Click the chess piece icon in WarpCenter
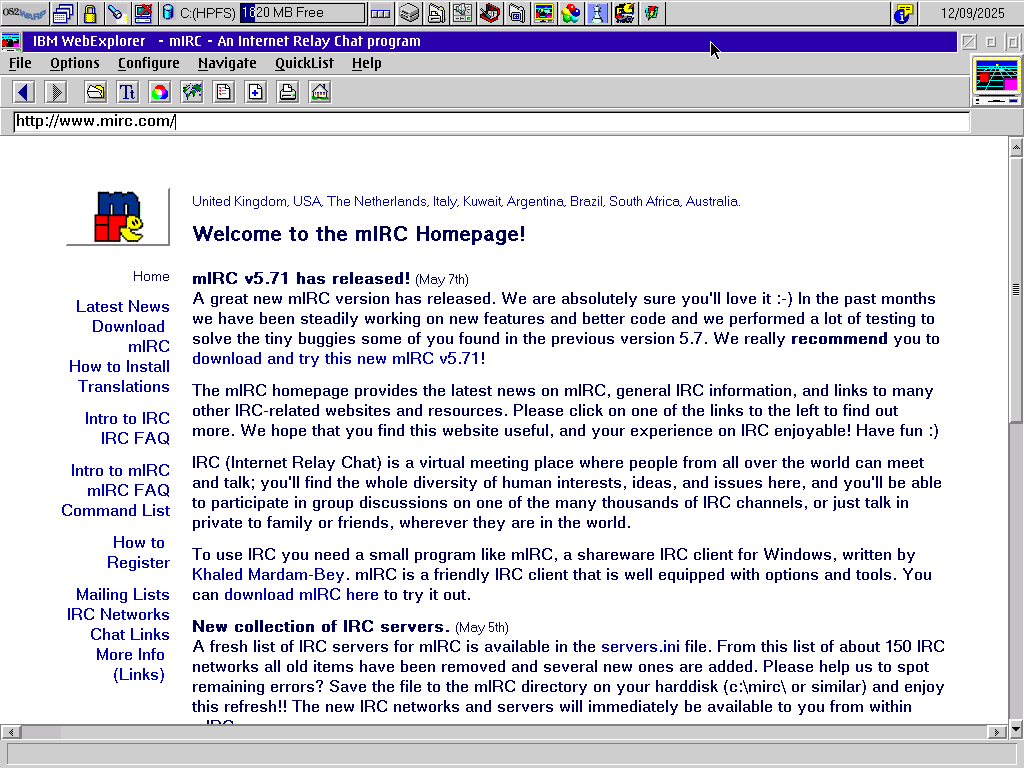1024x768 pixels. (598, 13)
